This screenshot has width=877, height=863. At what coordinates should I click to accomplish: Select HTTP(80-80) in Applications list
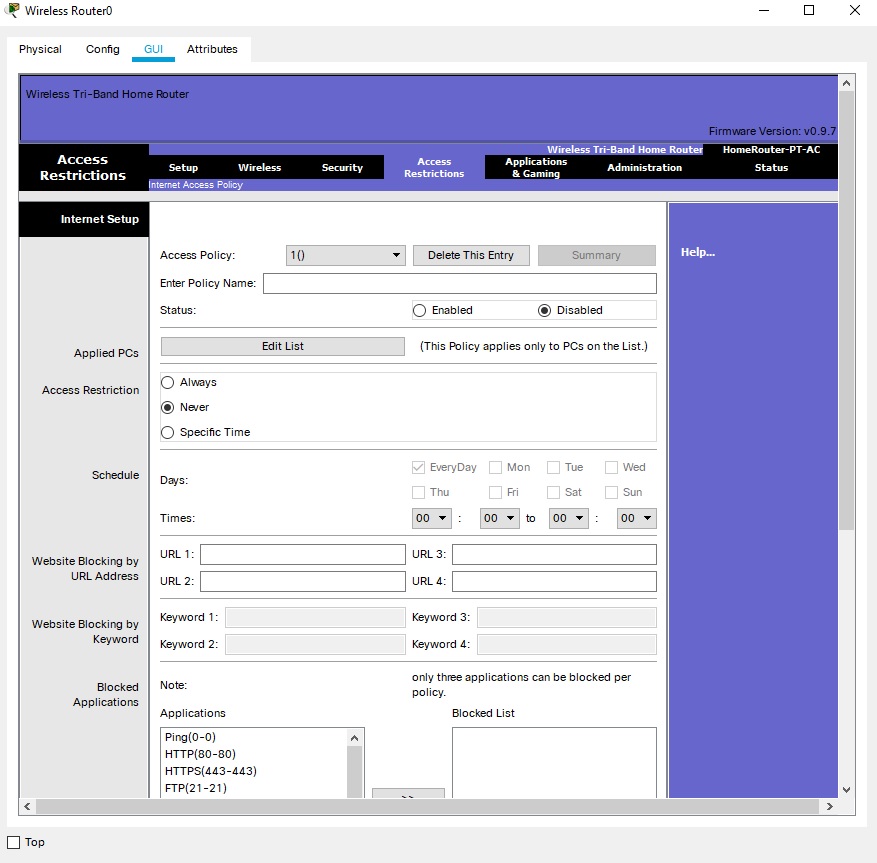coord(200,754)
